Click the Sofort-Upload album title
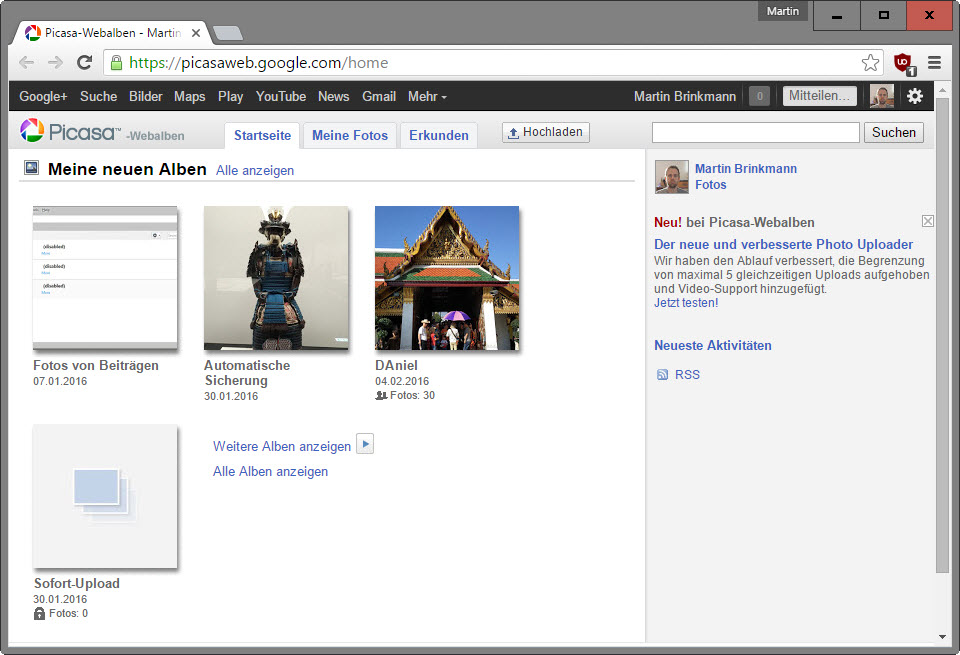960x655 pixels. pyautogui.click(x=77, y=583)
